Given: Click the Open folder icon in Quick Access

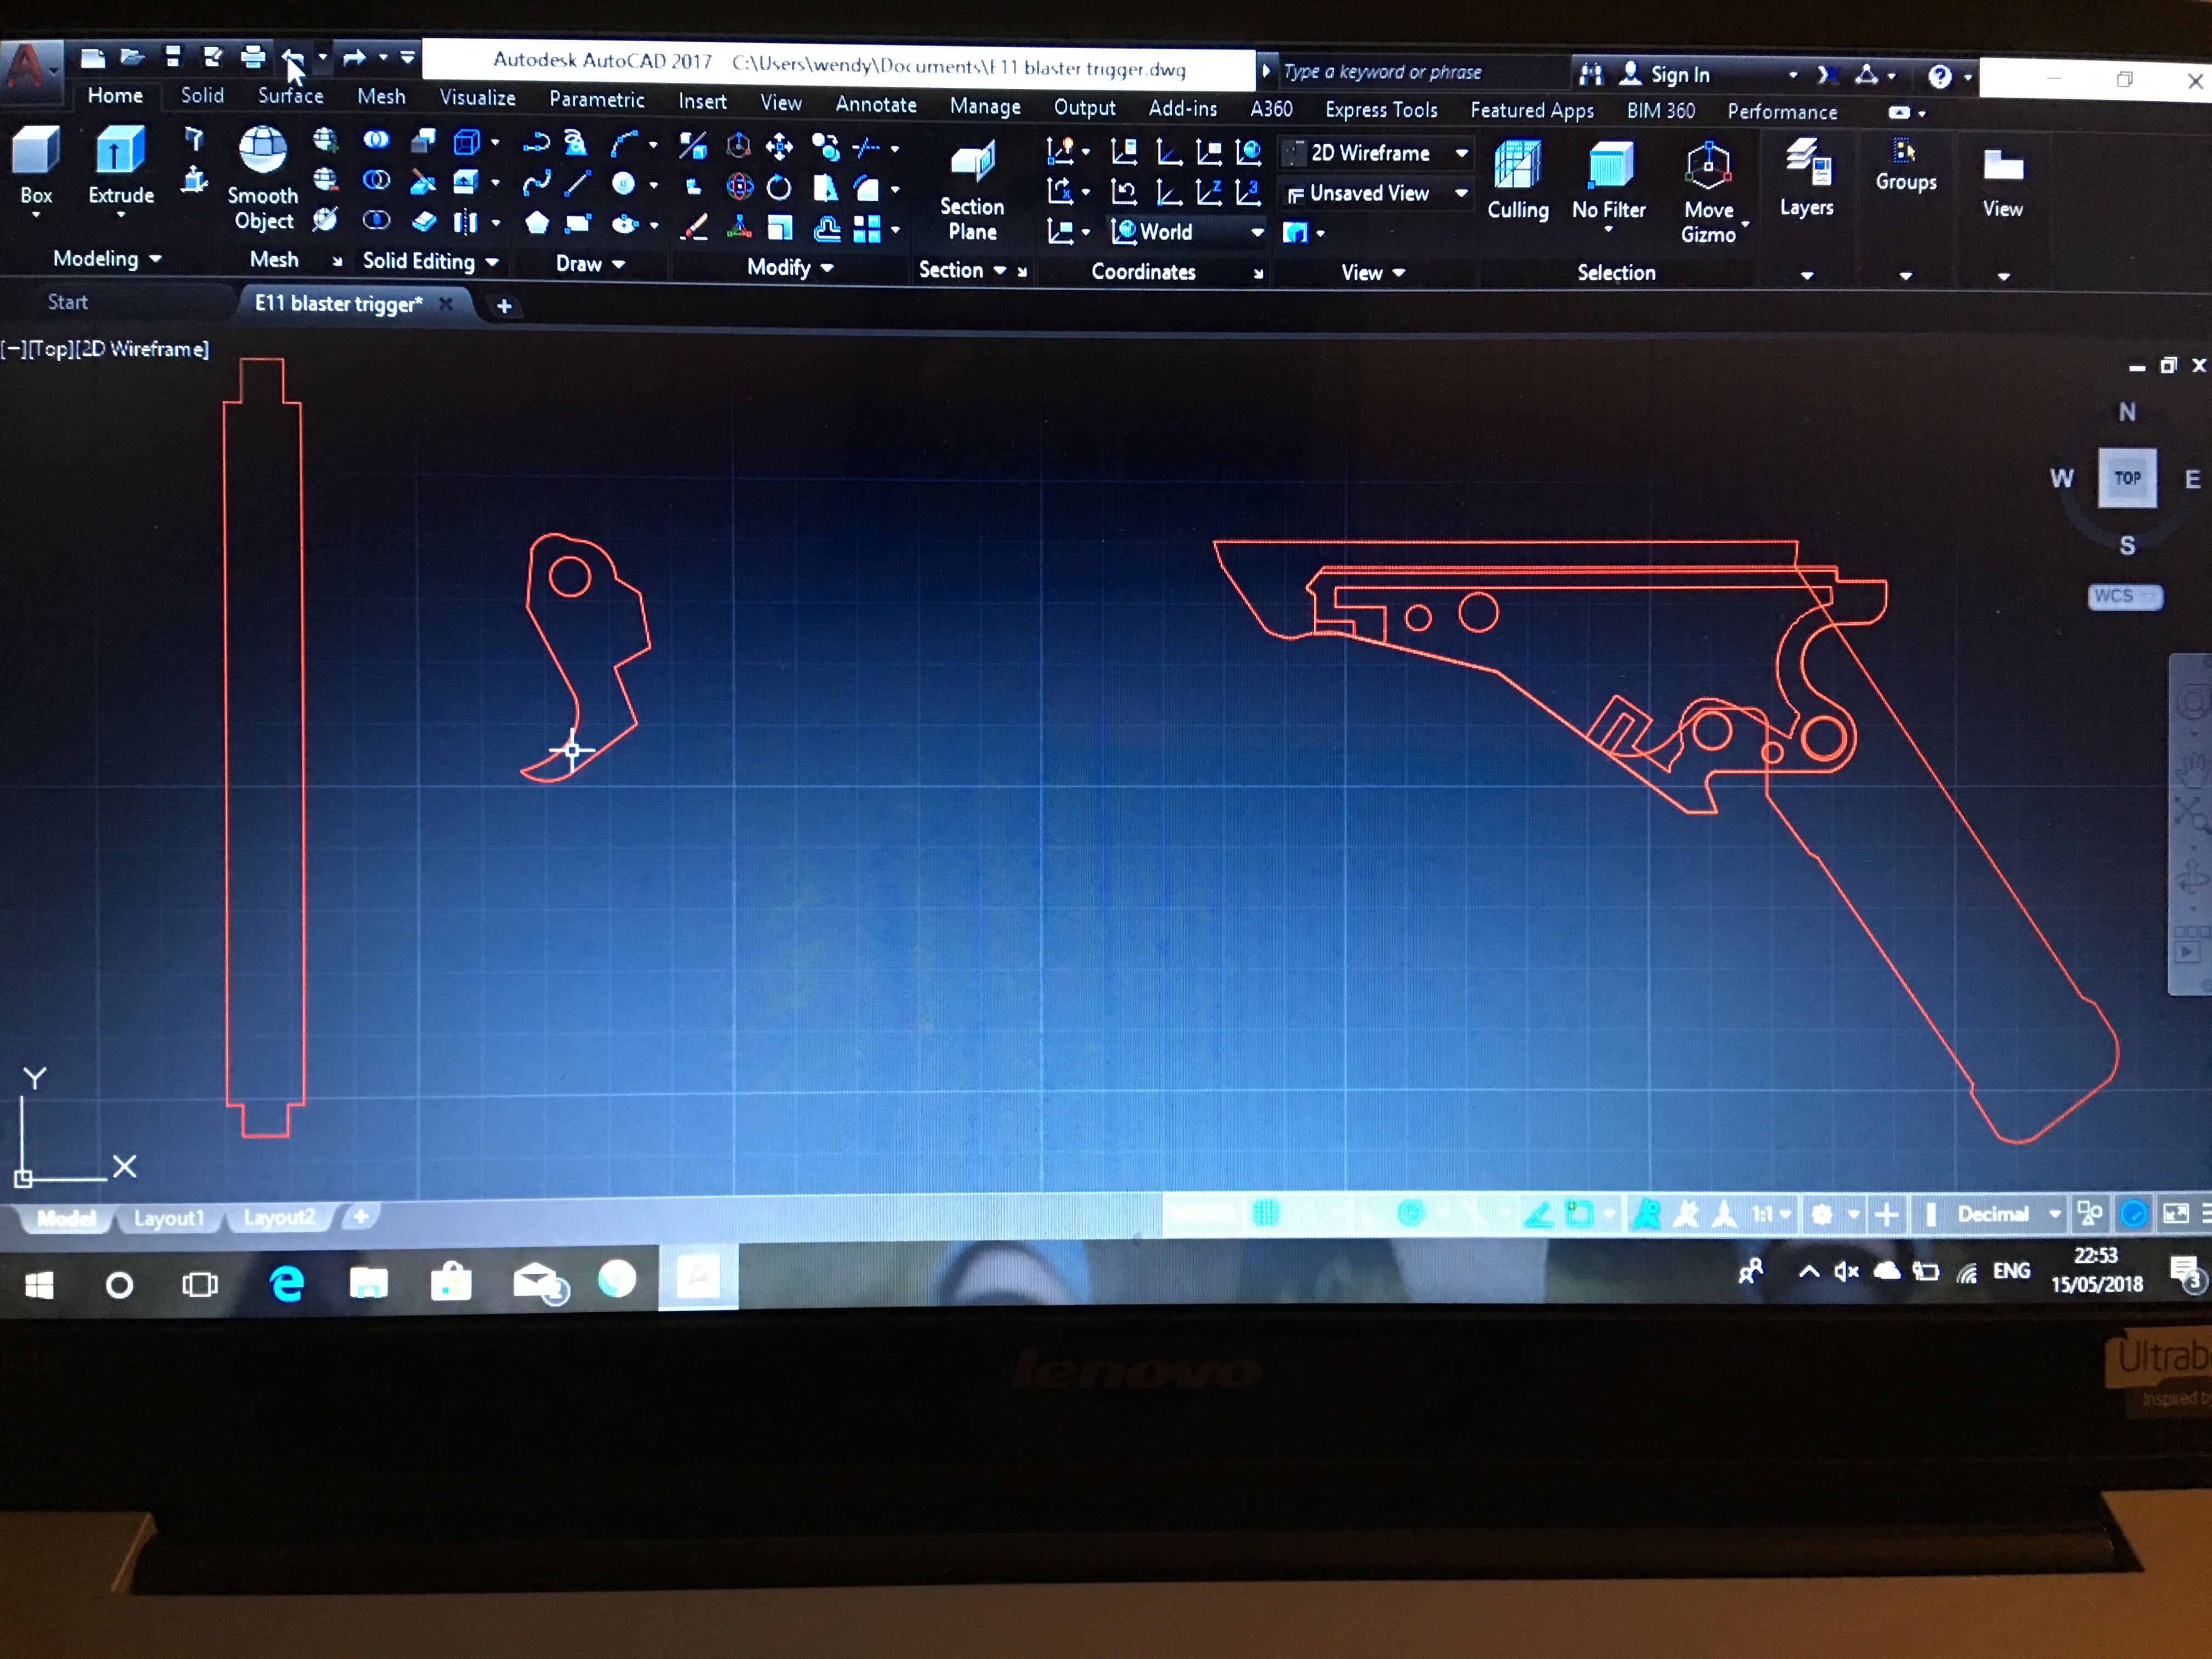Looking at the screenshot, I should coord(132,56).
